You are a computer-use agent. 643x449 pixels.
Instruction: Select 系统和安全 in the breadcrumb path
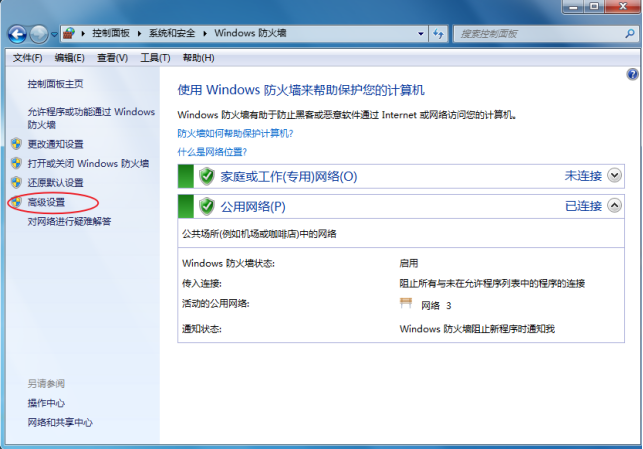pos(172,33)
